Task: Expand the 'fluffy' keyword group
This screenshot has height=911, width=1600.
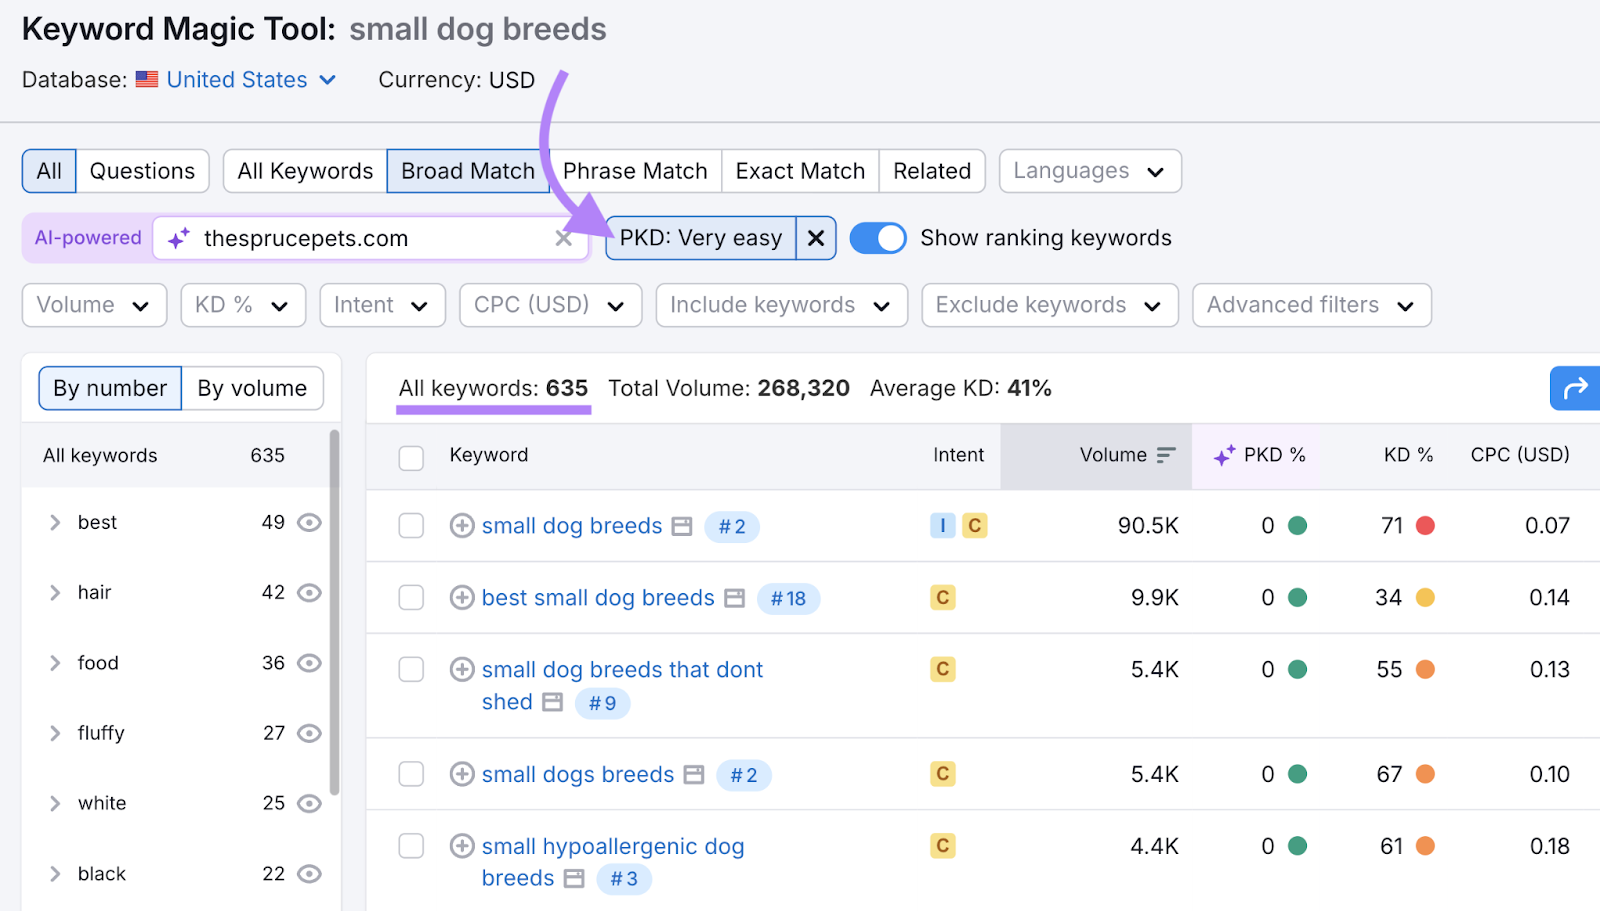Action: 55,733
